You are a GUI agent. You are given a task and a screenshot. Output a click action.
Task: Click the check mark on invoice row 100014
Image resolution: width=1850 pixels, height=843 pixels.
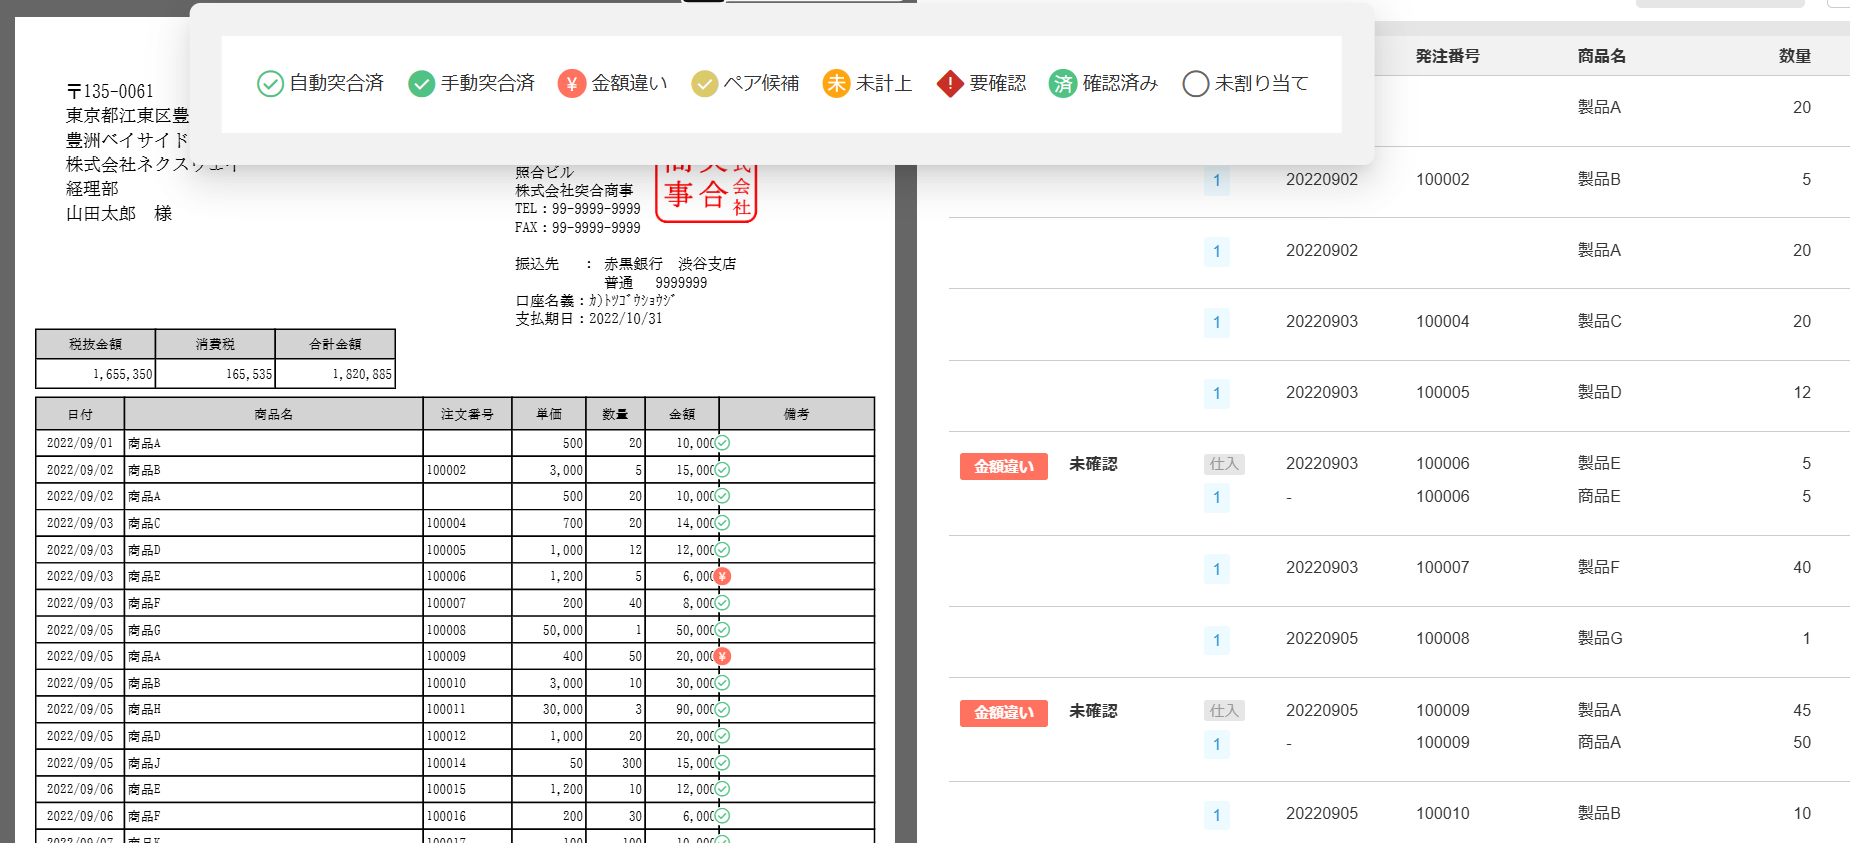pos(722,763)
